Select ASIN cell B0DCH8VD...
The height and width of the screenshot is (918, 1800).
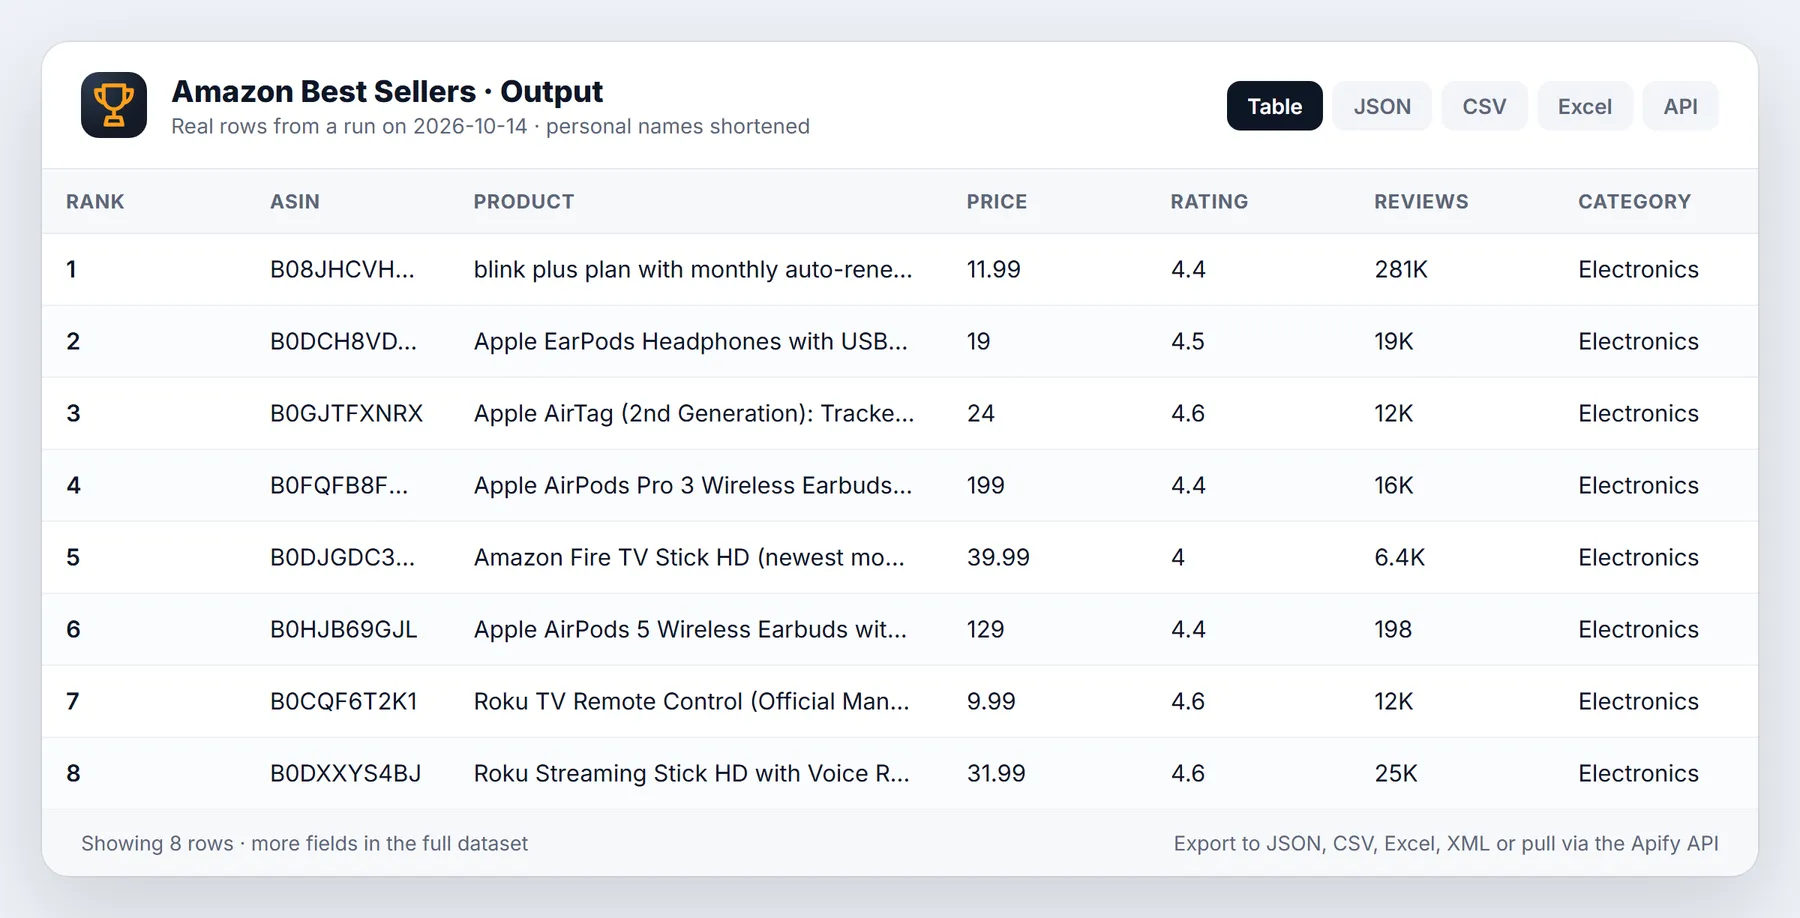[343, 341]
